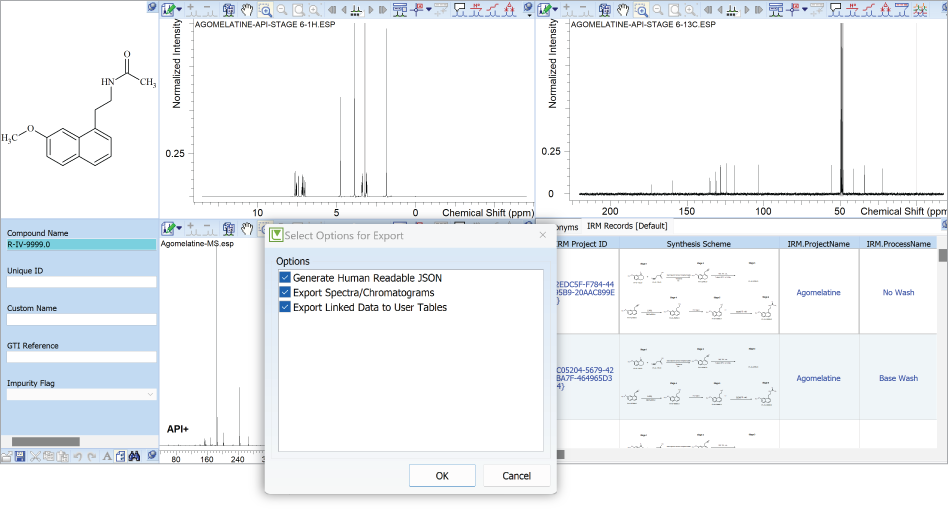The image size is (948, 510).
Task: Click the save disk icon in bottom-left toolbar
Action: click(x=20, y=456)
